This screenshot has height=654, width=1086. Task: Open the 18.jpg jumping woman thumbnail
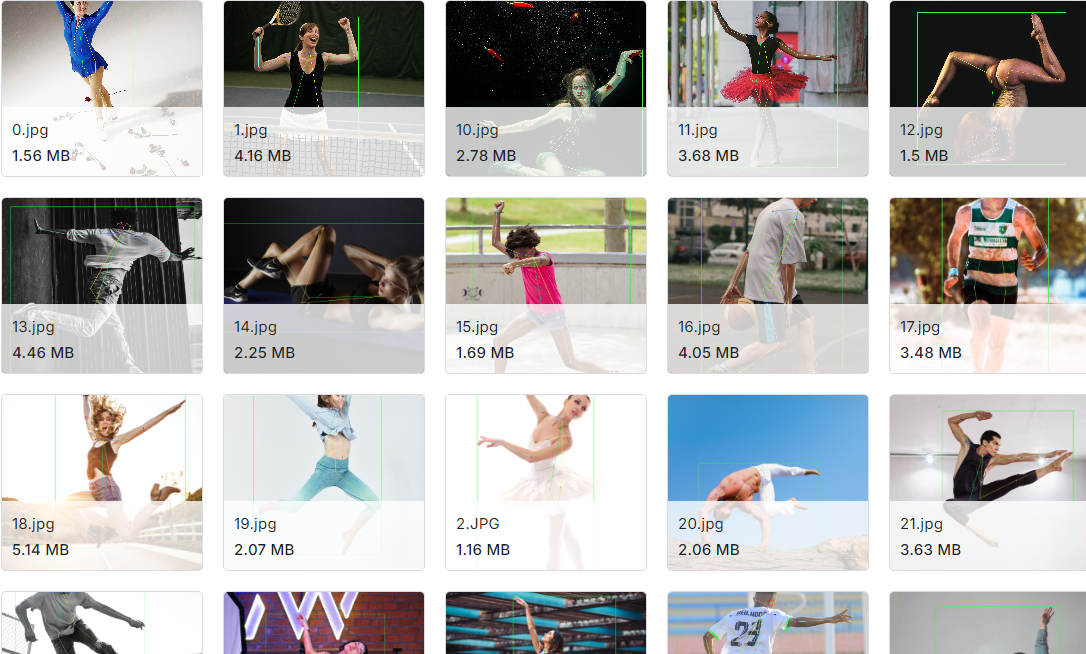pos(102,482)
